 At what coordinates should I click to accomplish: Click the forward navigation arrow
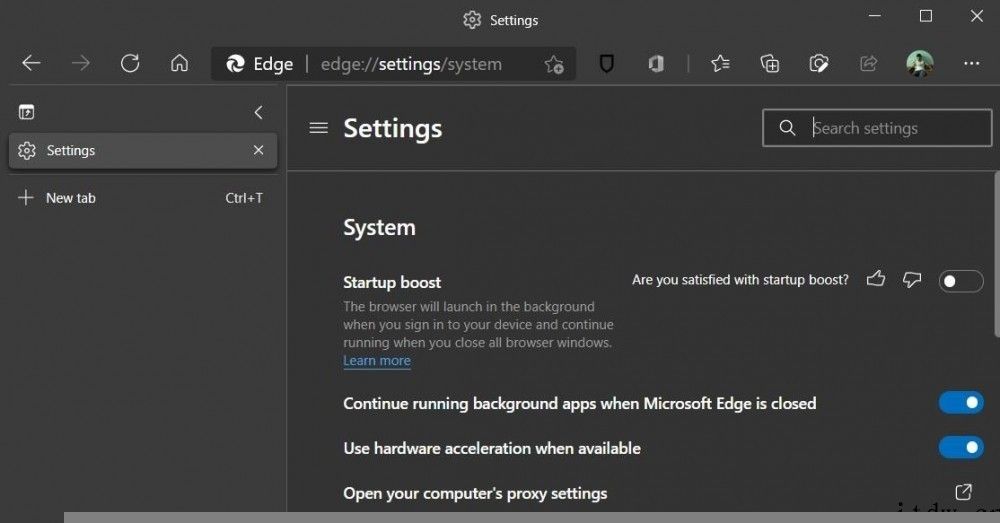click(80, 63)
